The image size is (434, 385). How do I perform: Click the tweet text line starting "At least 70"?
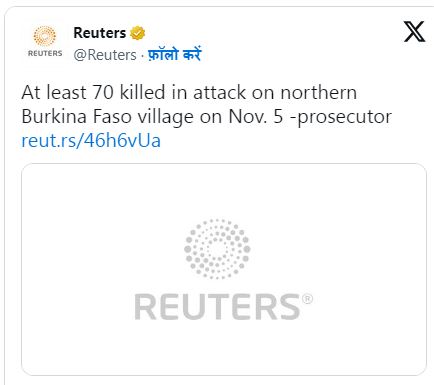tap(189, 92)
